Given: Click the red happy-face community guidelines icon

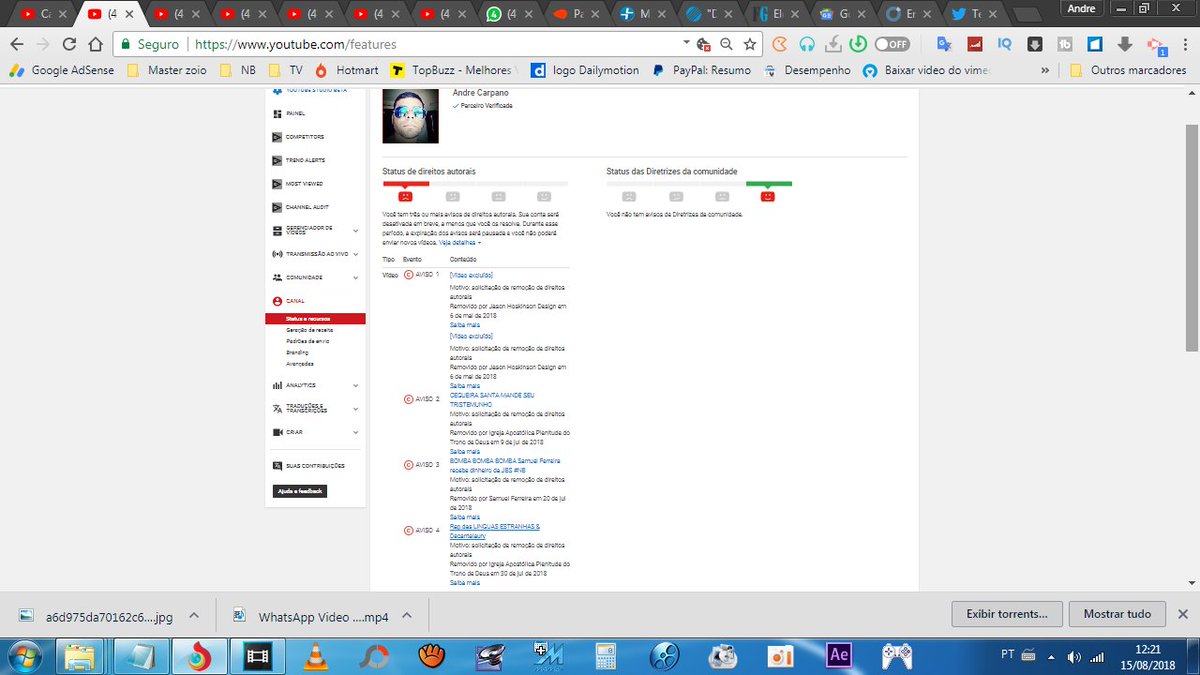Looking at the screenshot, I should [x=768, y=197].
